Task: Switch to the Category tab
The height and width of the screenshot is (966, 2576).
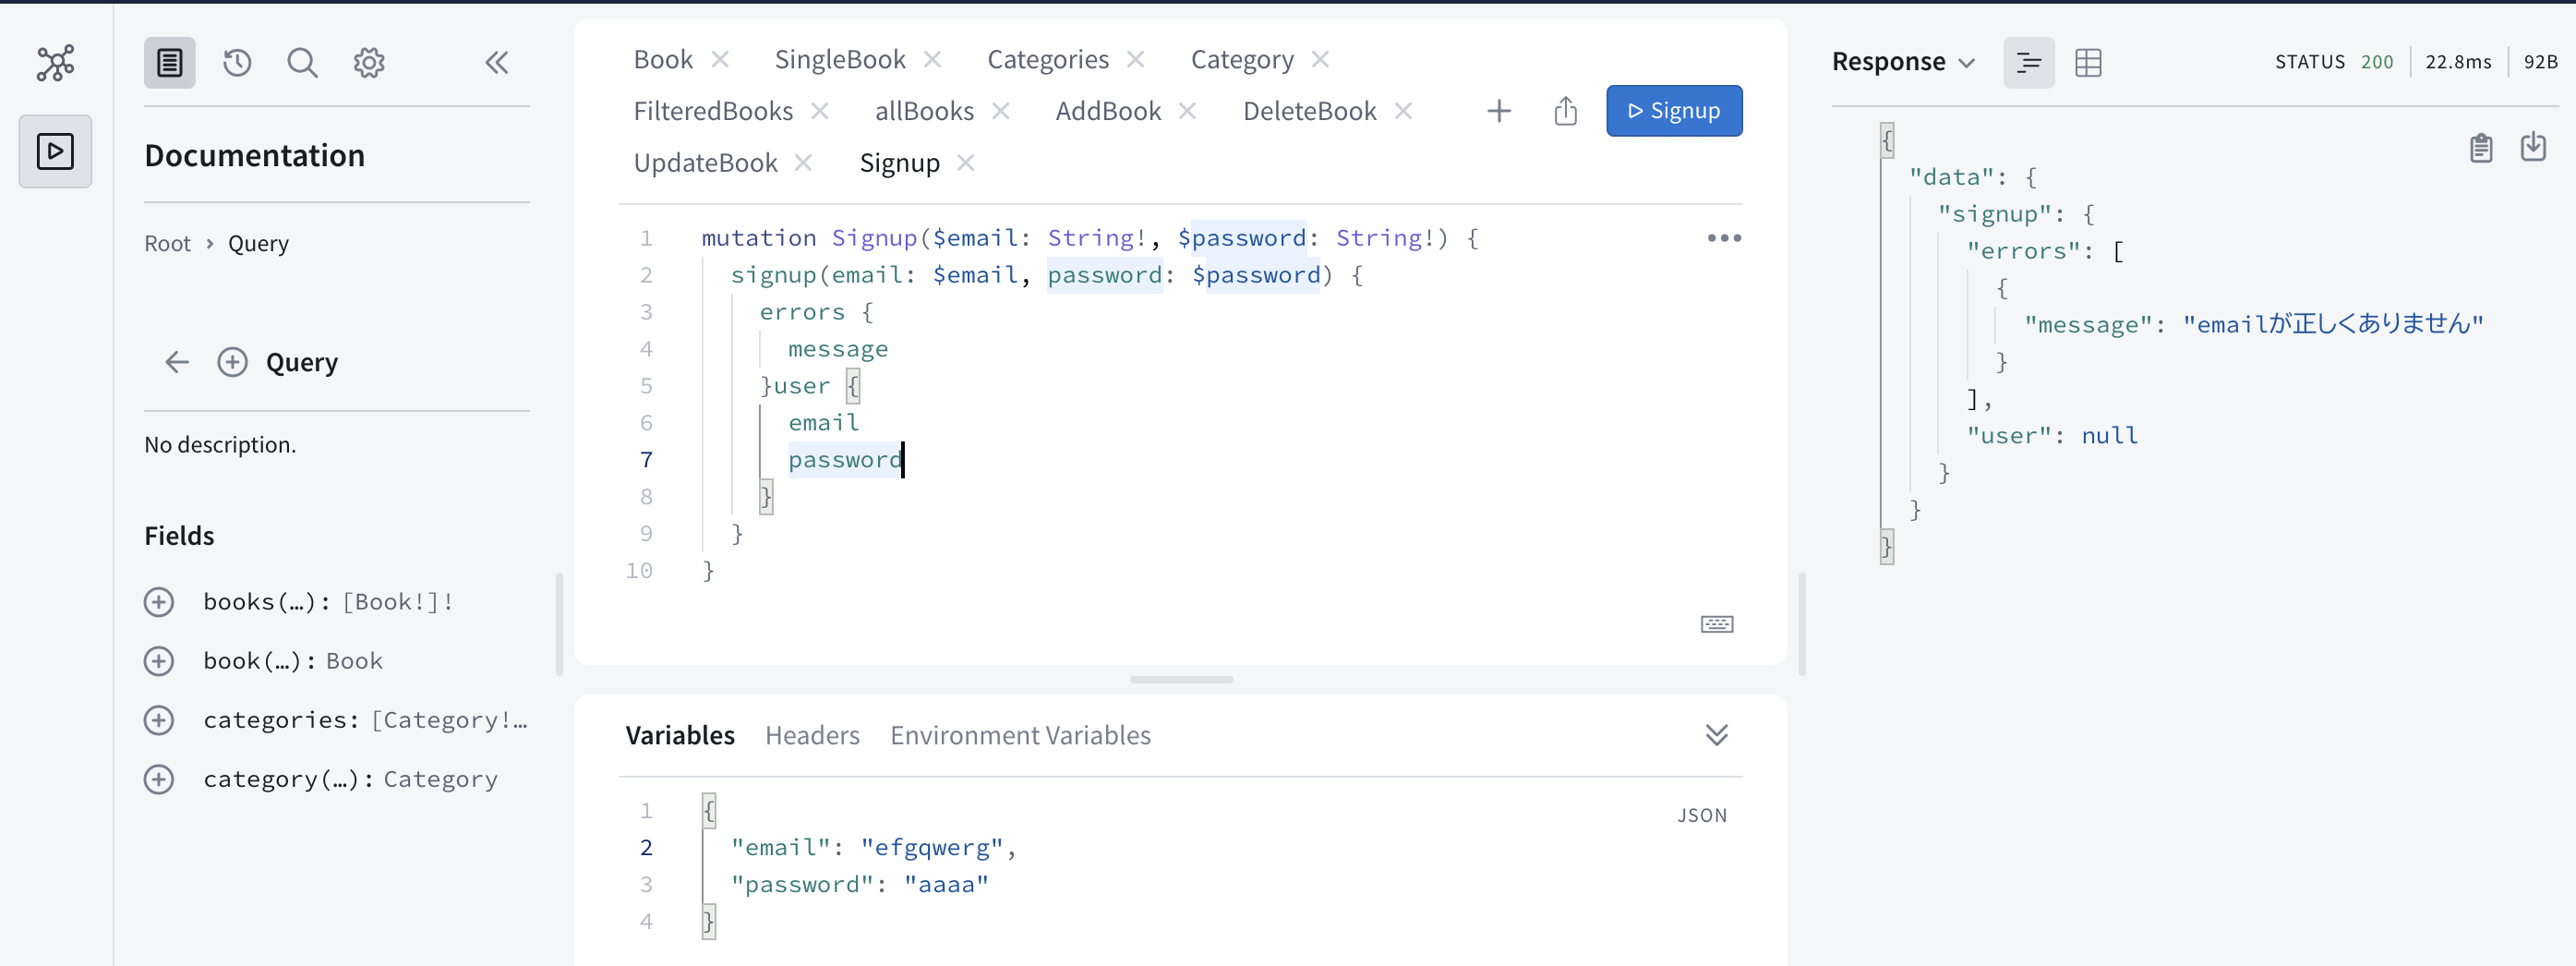Action: pos(1242,60)
